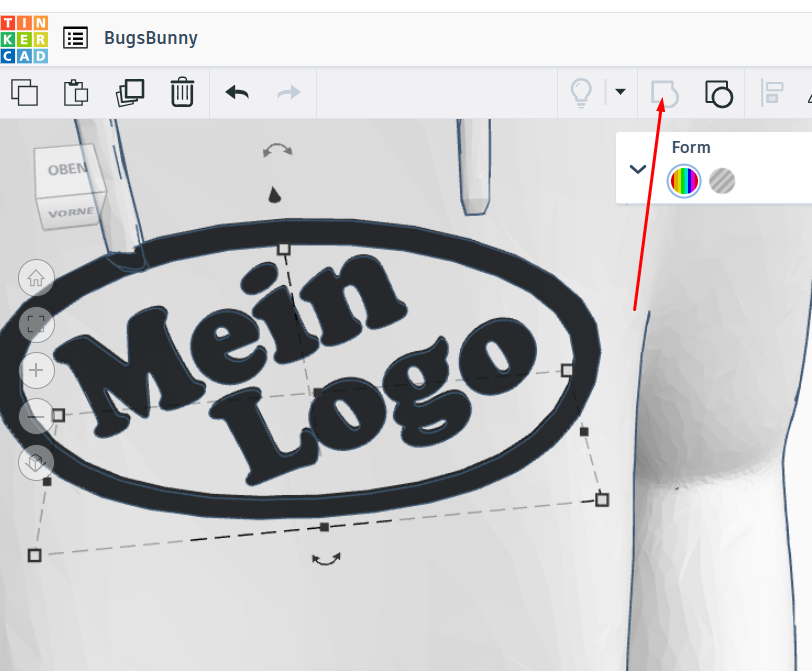The width and height of the screenshot is (812, 671).
Task: Fit all in view
Action: tap(36, 324)
